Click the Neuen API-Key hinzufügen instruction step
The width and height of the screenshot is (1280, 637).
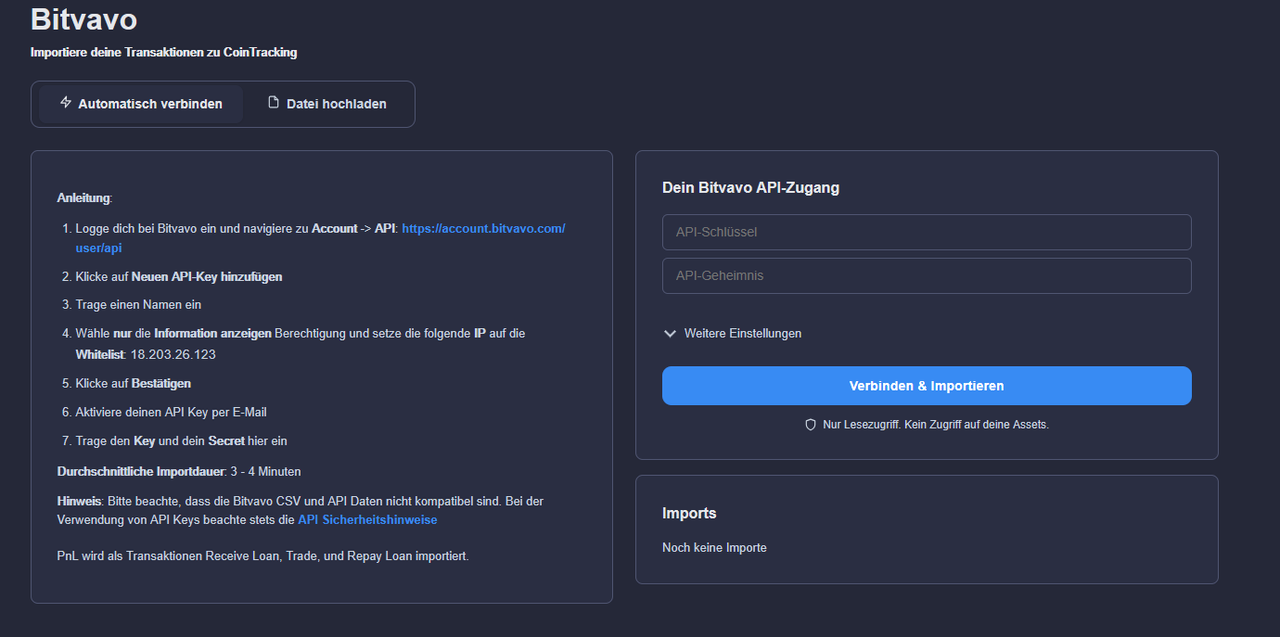pyautogui.click(x=179, y=277)
